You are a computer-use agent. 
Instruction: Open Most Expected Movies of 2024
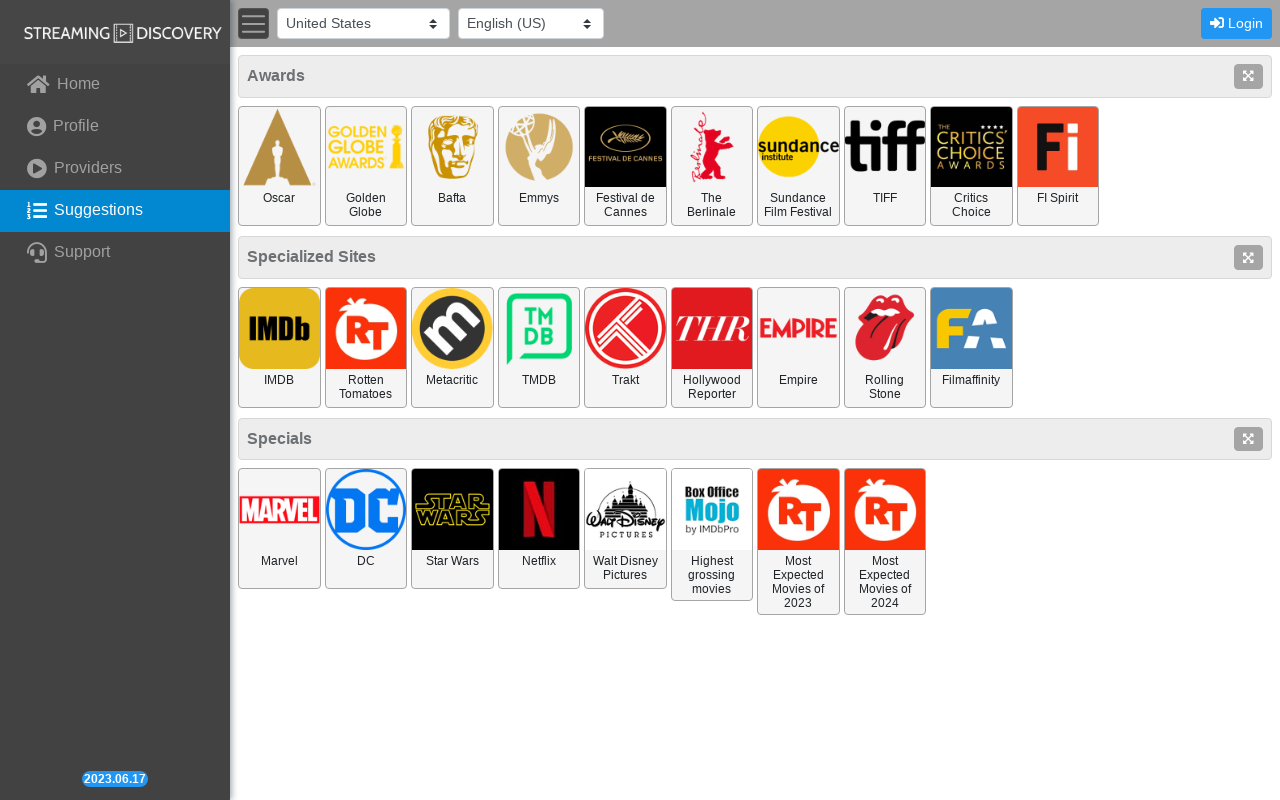click(885, 541)
